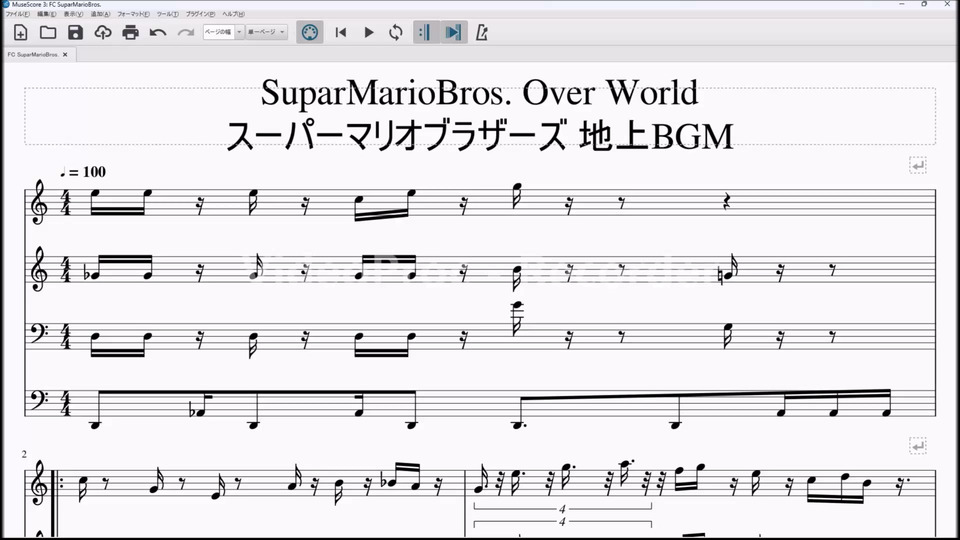Select the line break marker after the title frame
Viewport: 960px width, 540px height.
click(917, 165)
